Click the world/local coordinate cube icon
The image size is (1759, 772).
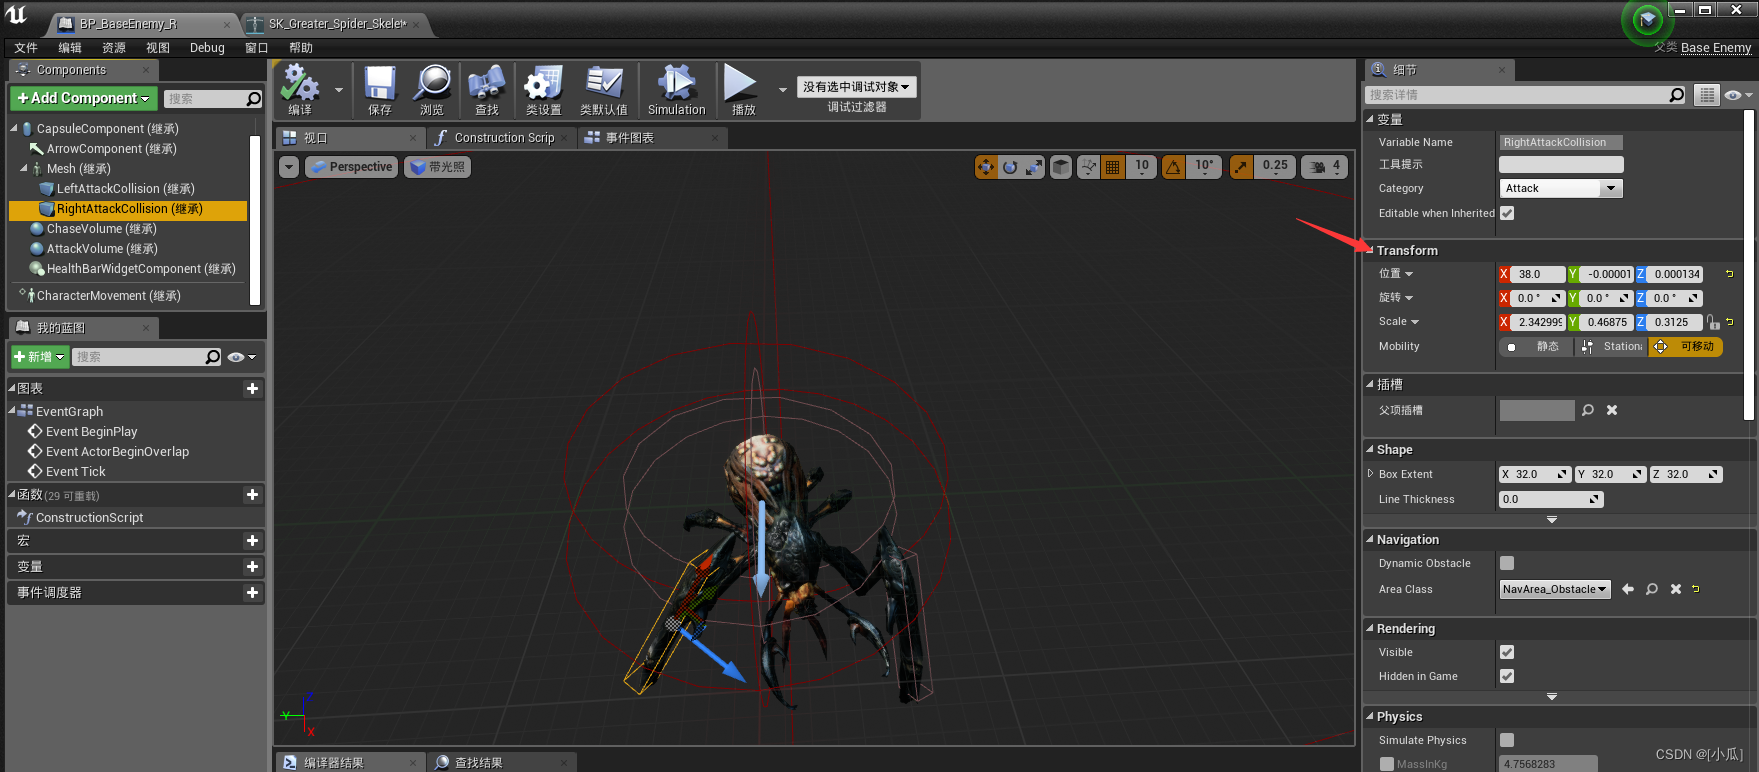pyautogui.click(x=1061, y=167)
